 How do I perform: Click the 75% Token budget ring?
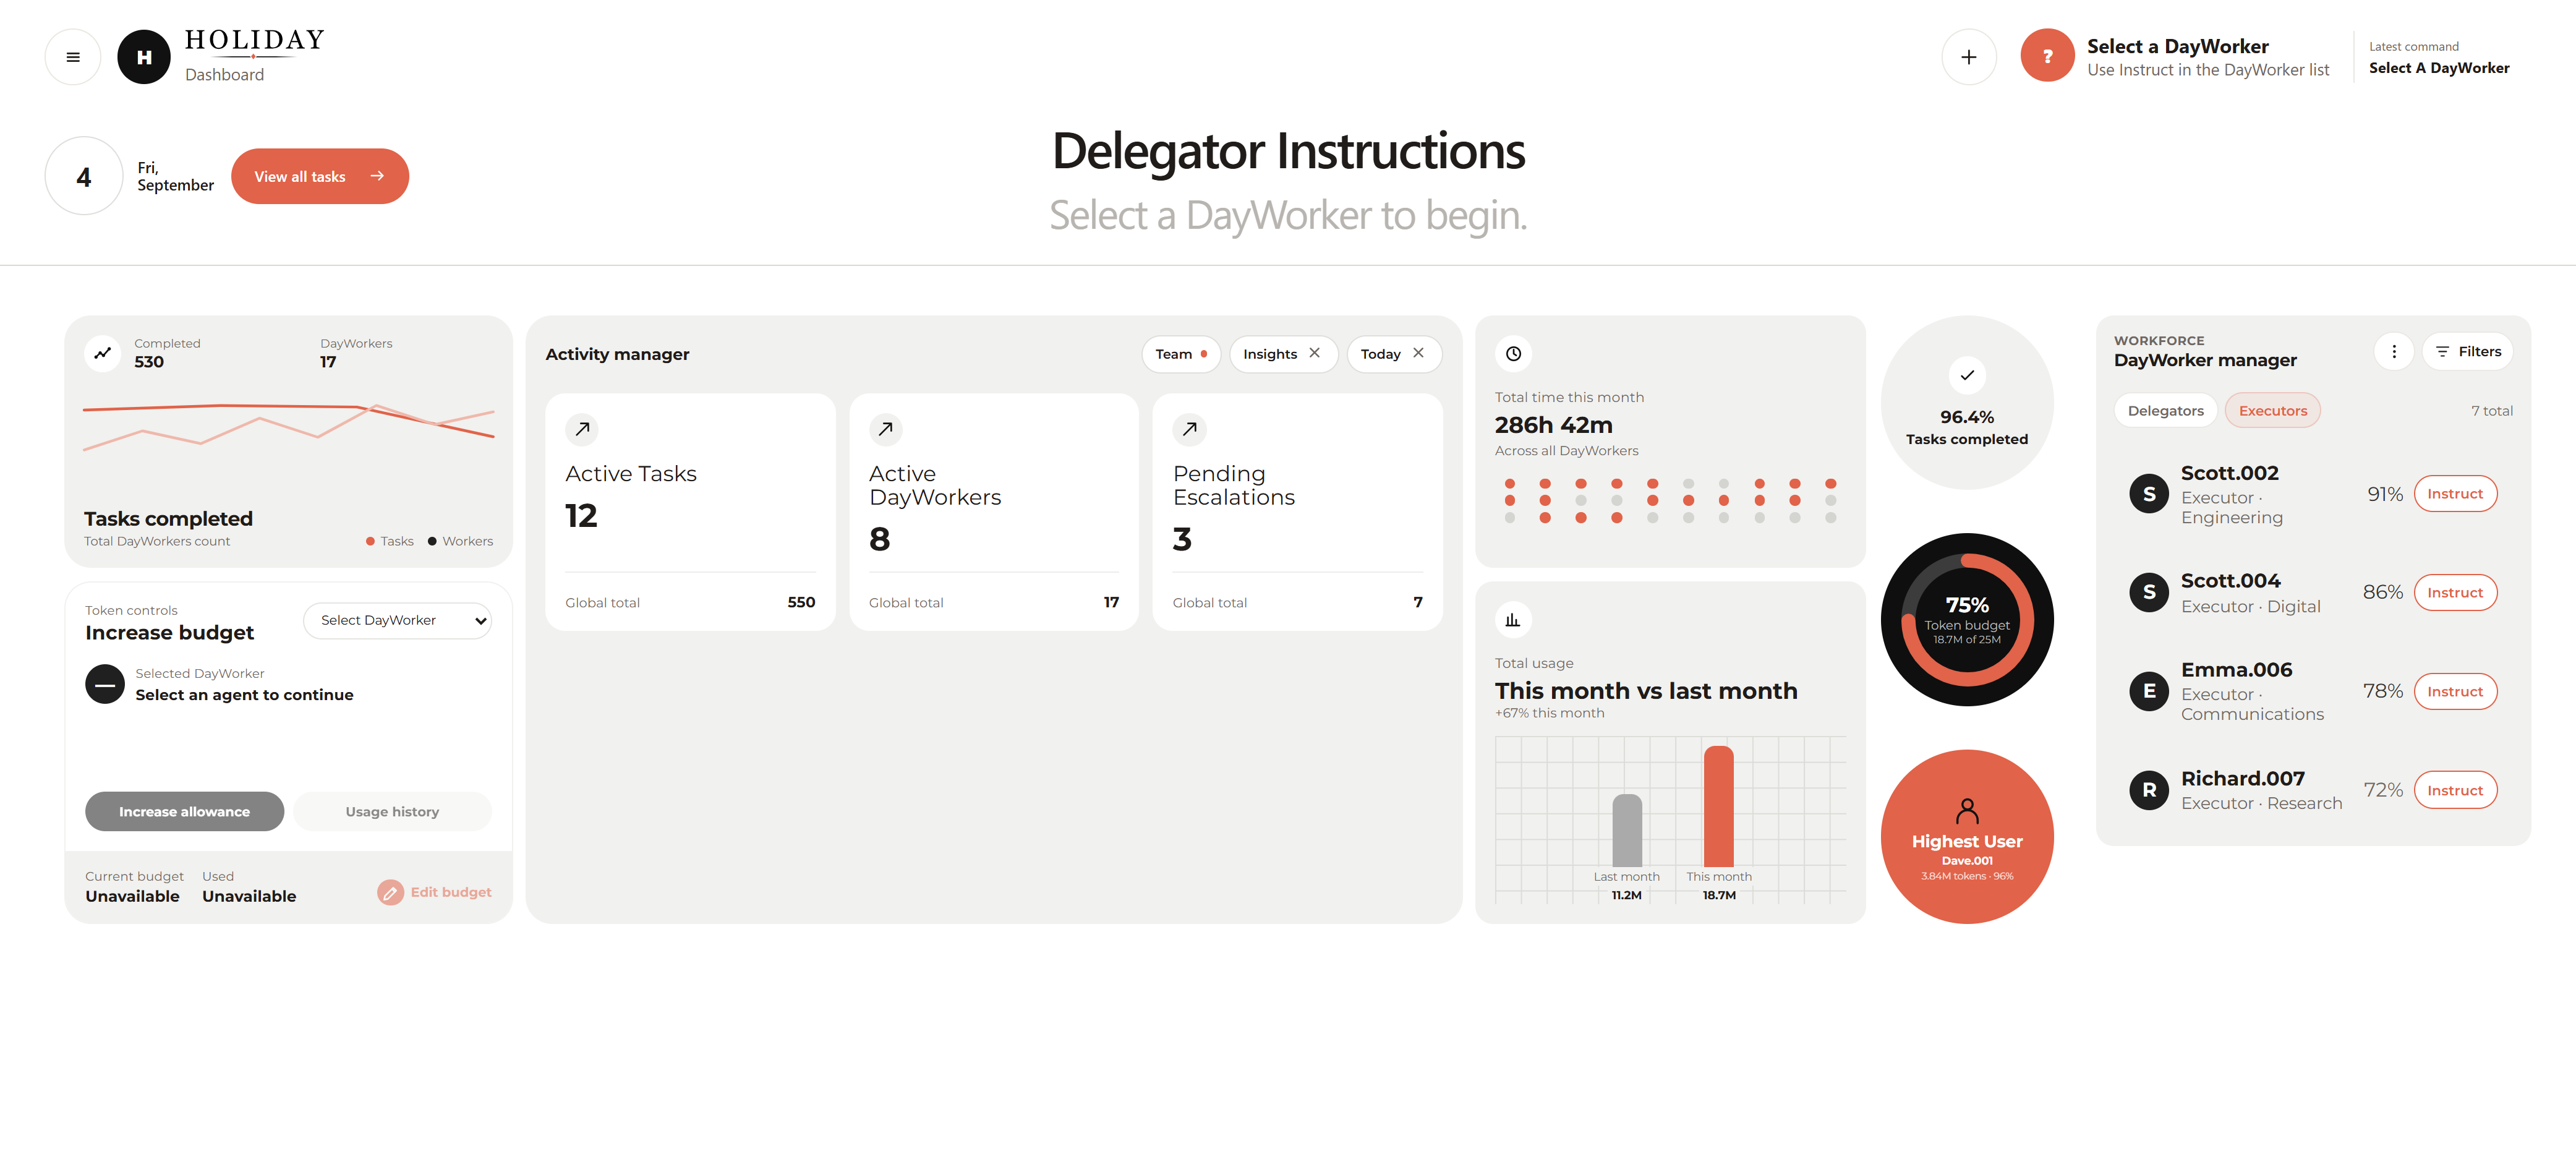pos(1966,620)
